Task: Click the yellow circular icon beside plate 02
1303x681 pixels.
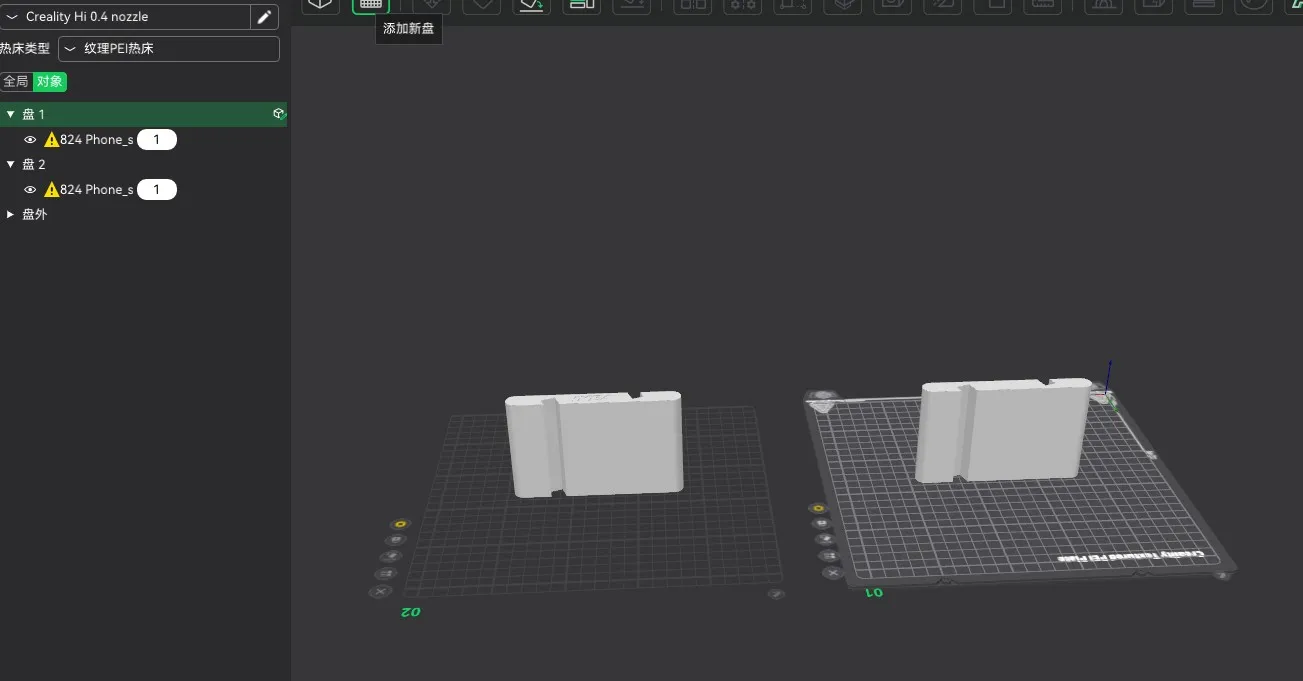Action: click(401, 524)
